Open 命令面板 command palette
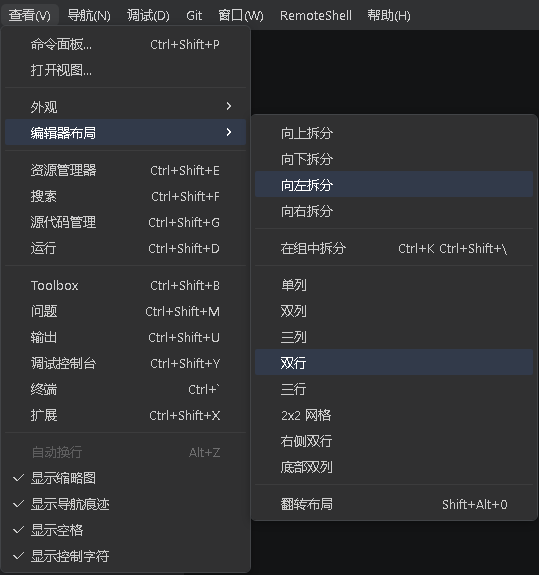The image size is (539, 575). pyautogui.click(x=125, y=45)
